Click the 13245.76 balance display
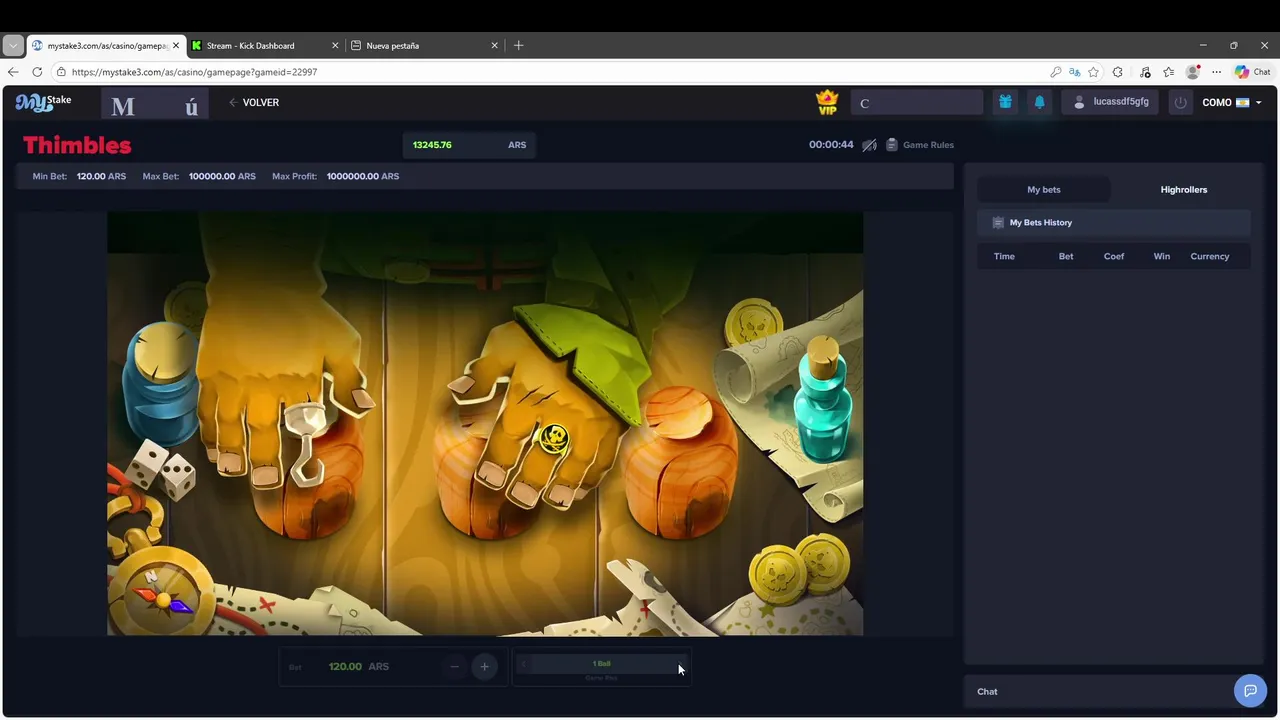The height and width of the screenshot is (720, 1280). pos(432,145)
